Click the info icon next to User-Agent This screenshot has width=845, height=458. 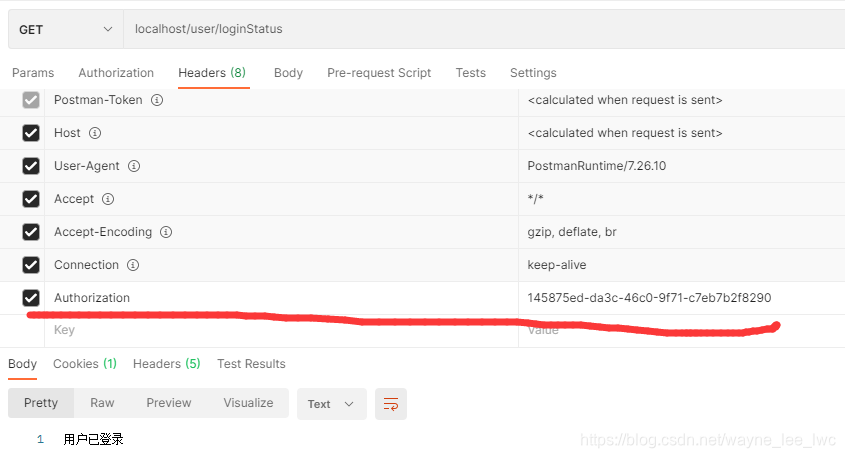click(x=134, y=166)
